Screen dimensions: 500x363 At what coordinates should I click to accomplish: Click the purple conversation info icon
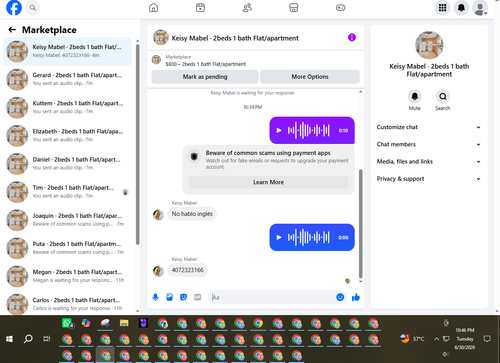point(352,37)
